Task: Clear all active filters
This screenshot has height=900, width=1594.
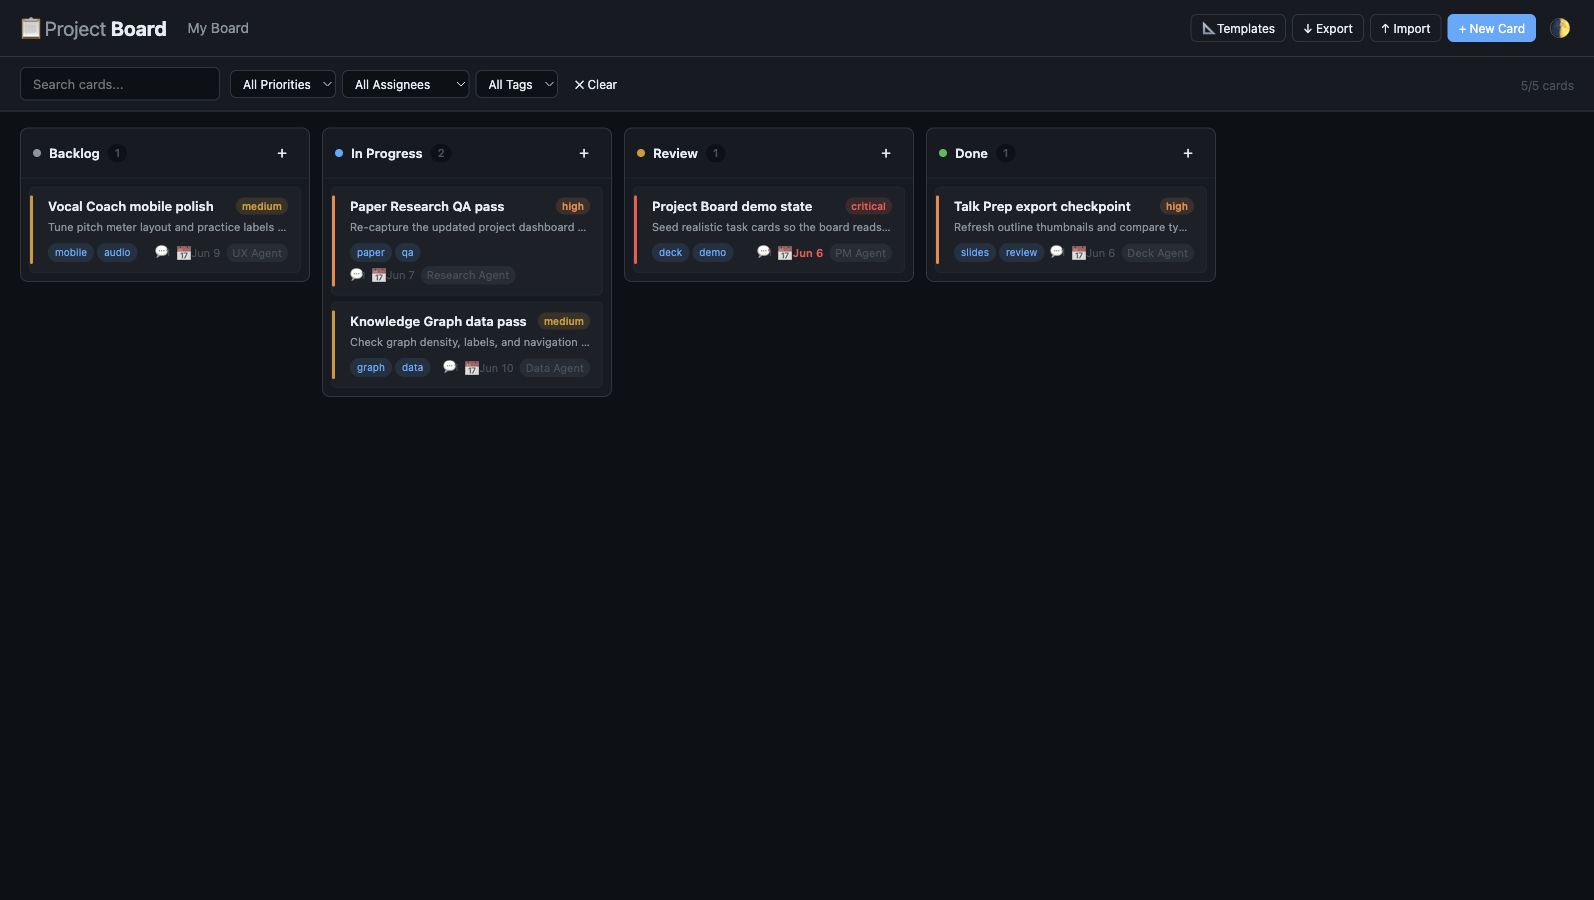Action: pyautogui.click(x=595, y=84)
